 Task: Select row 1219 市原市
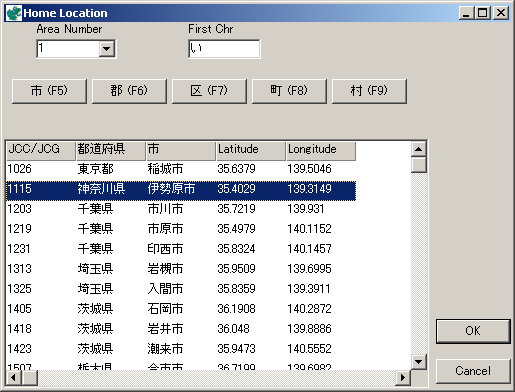(x=181, y=229)
